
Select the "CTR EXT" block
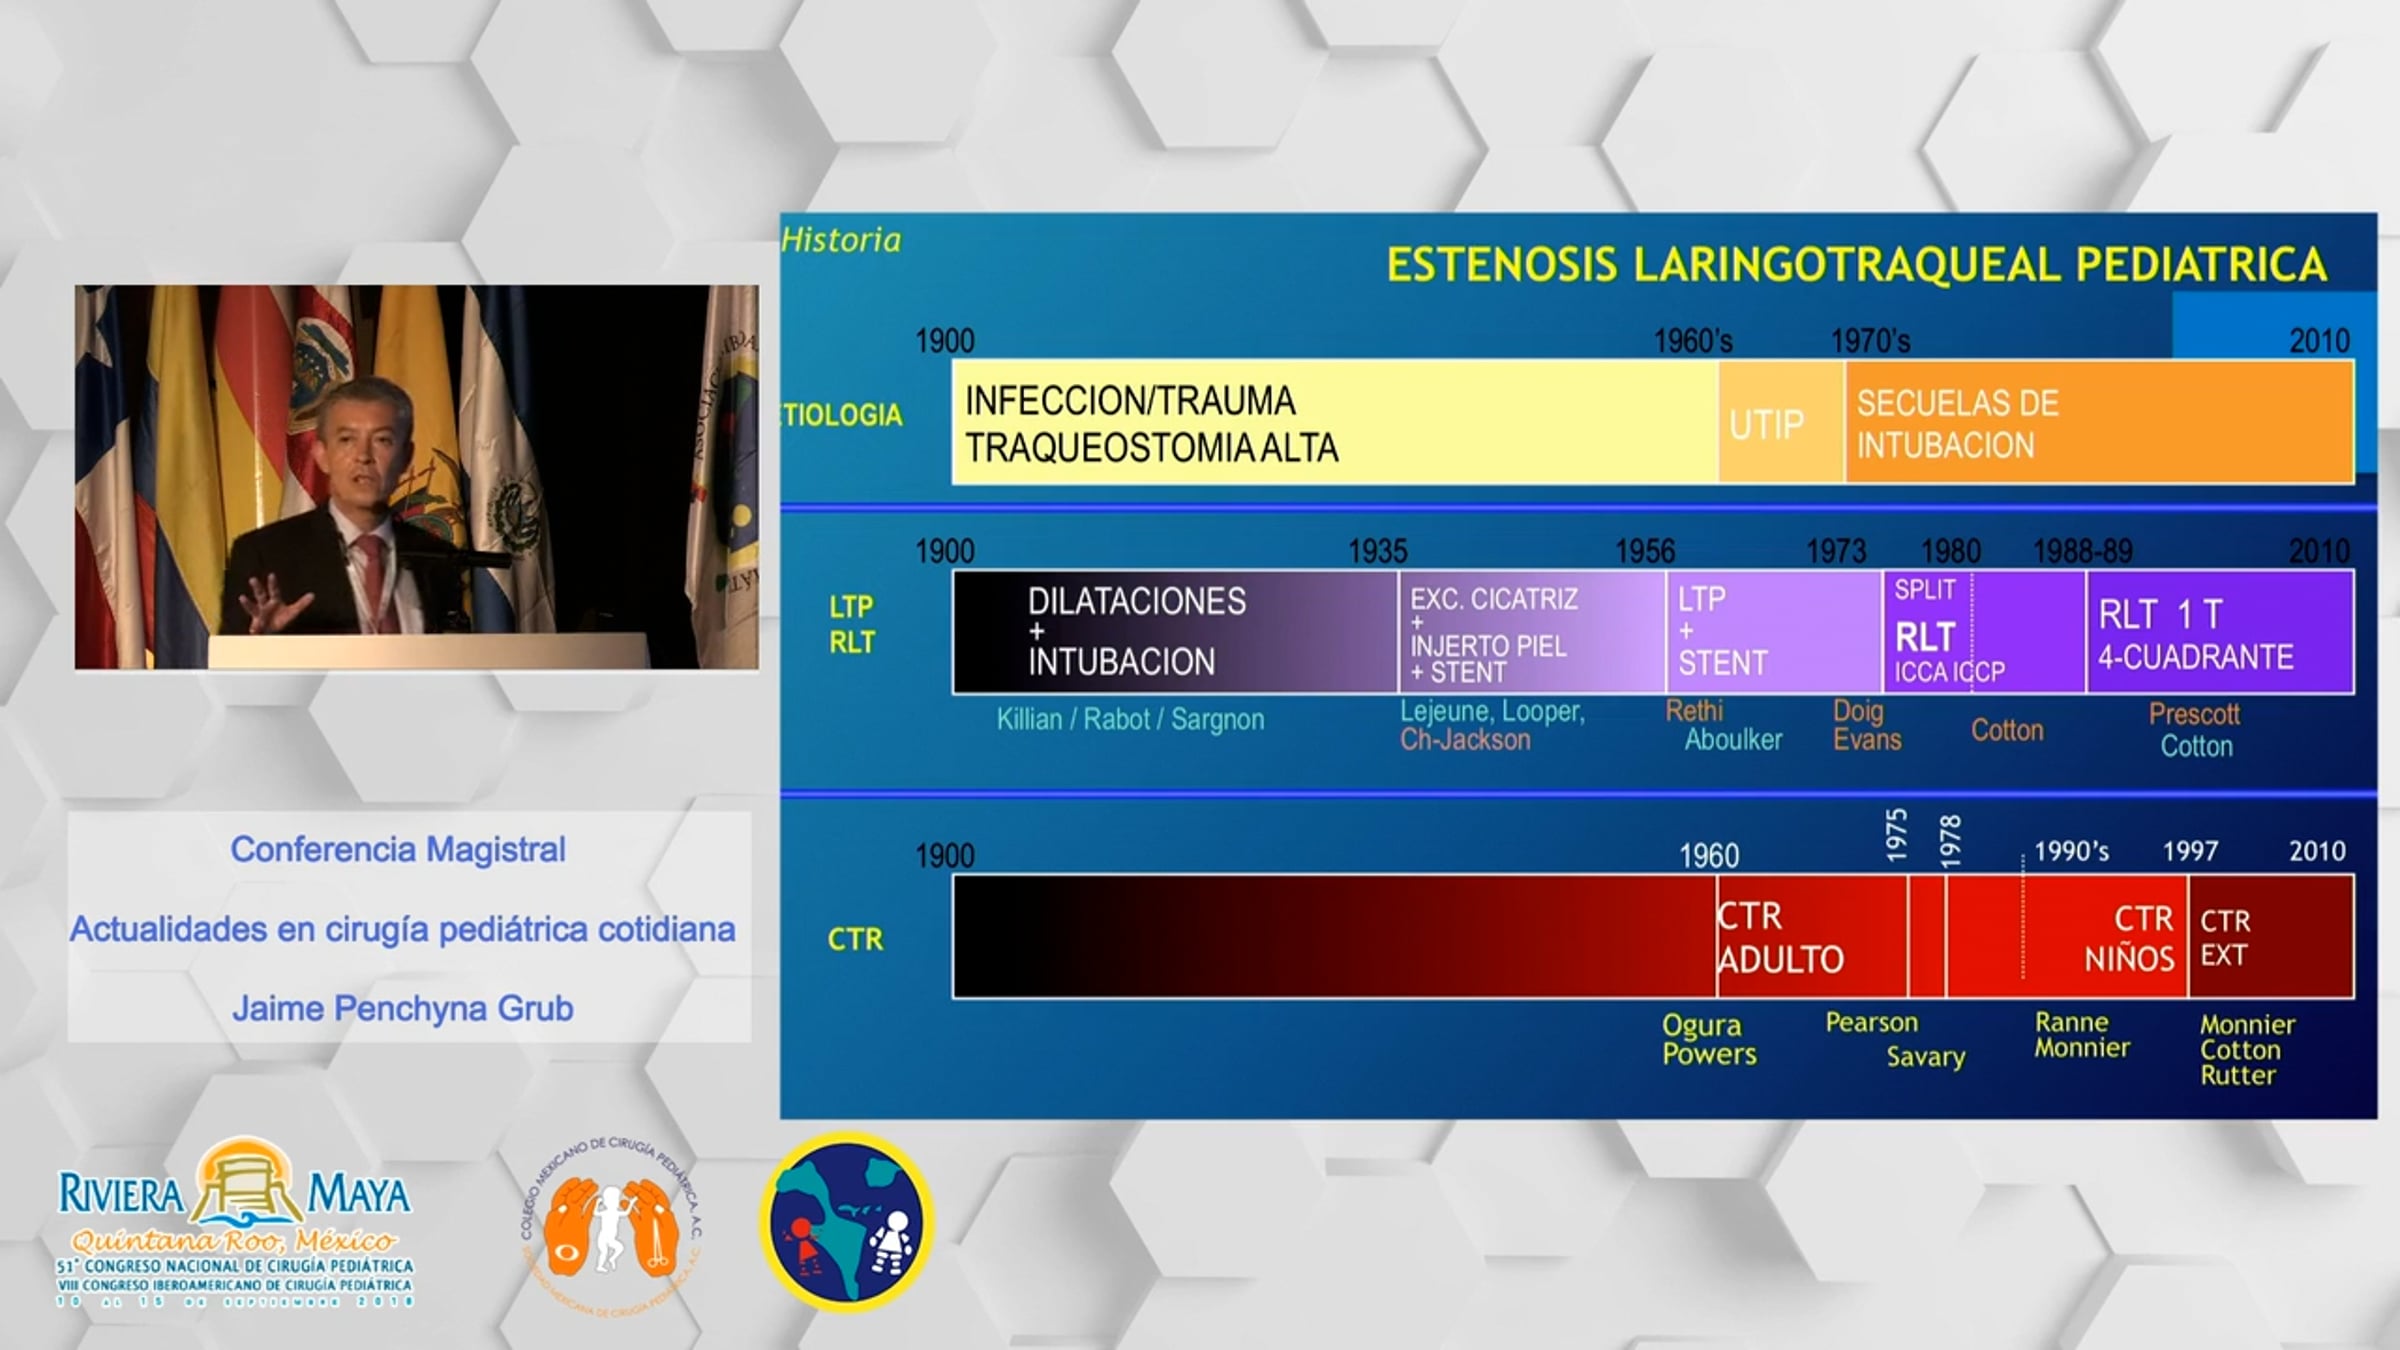2272,937
